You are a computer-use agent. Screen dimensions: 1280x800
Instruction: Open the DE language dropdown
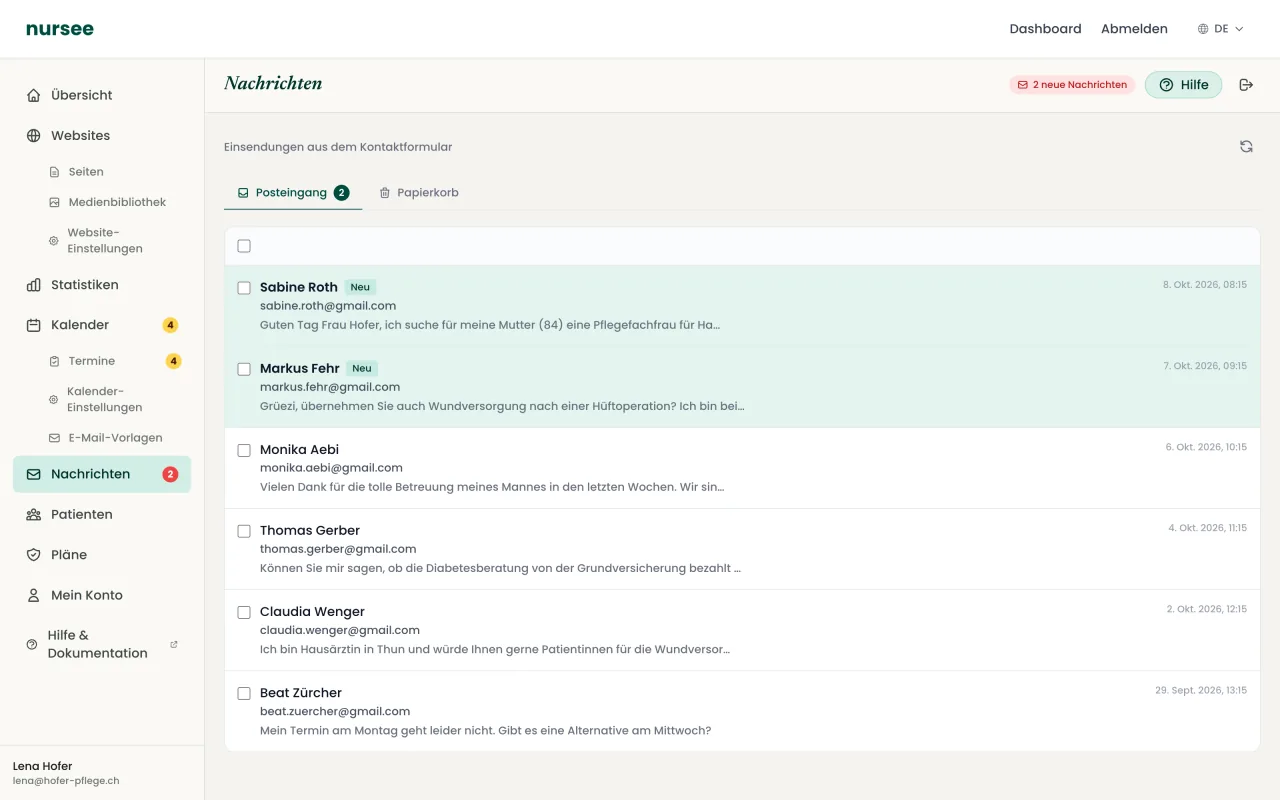point(1221,29)
